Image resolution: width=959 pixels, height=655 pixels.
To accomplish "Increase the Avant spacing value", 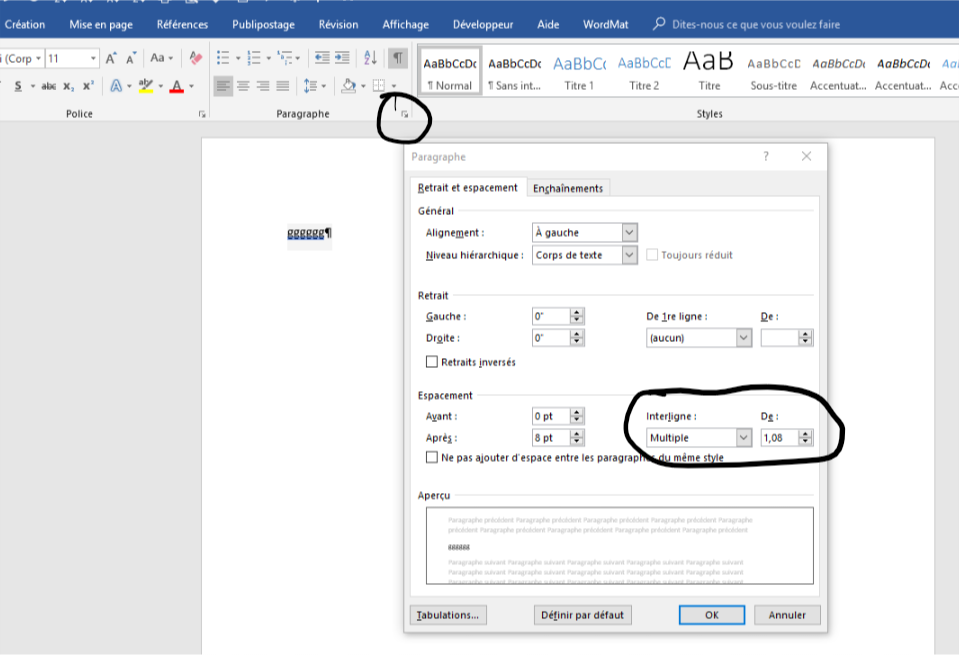I will 577,412.
